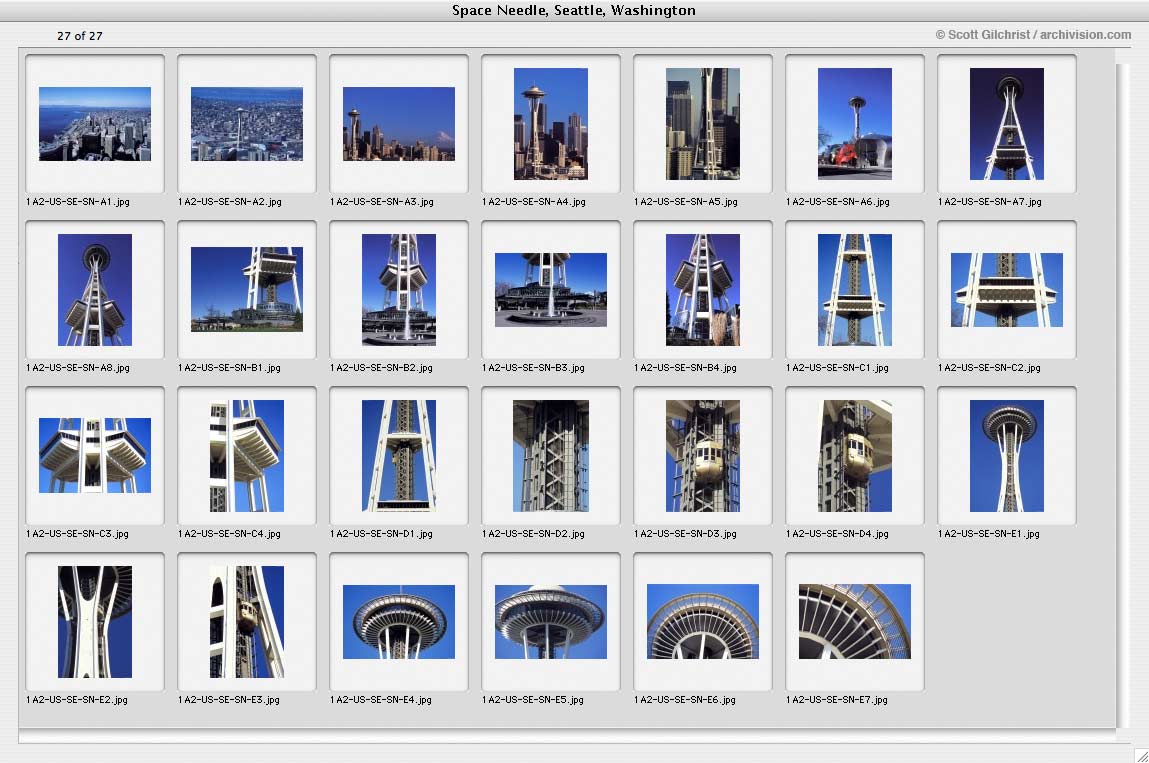Select the label "1A2-US-SE-SN-B3.jpg"
The width and height of the screenshot is (1149, 763).
coord(533,368)
